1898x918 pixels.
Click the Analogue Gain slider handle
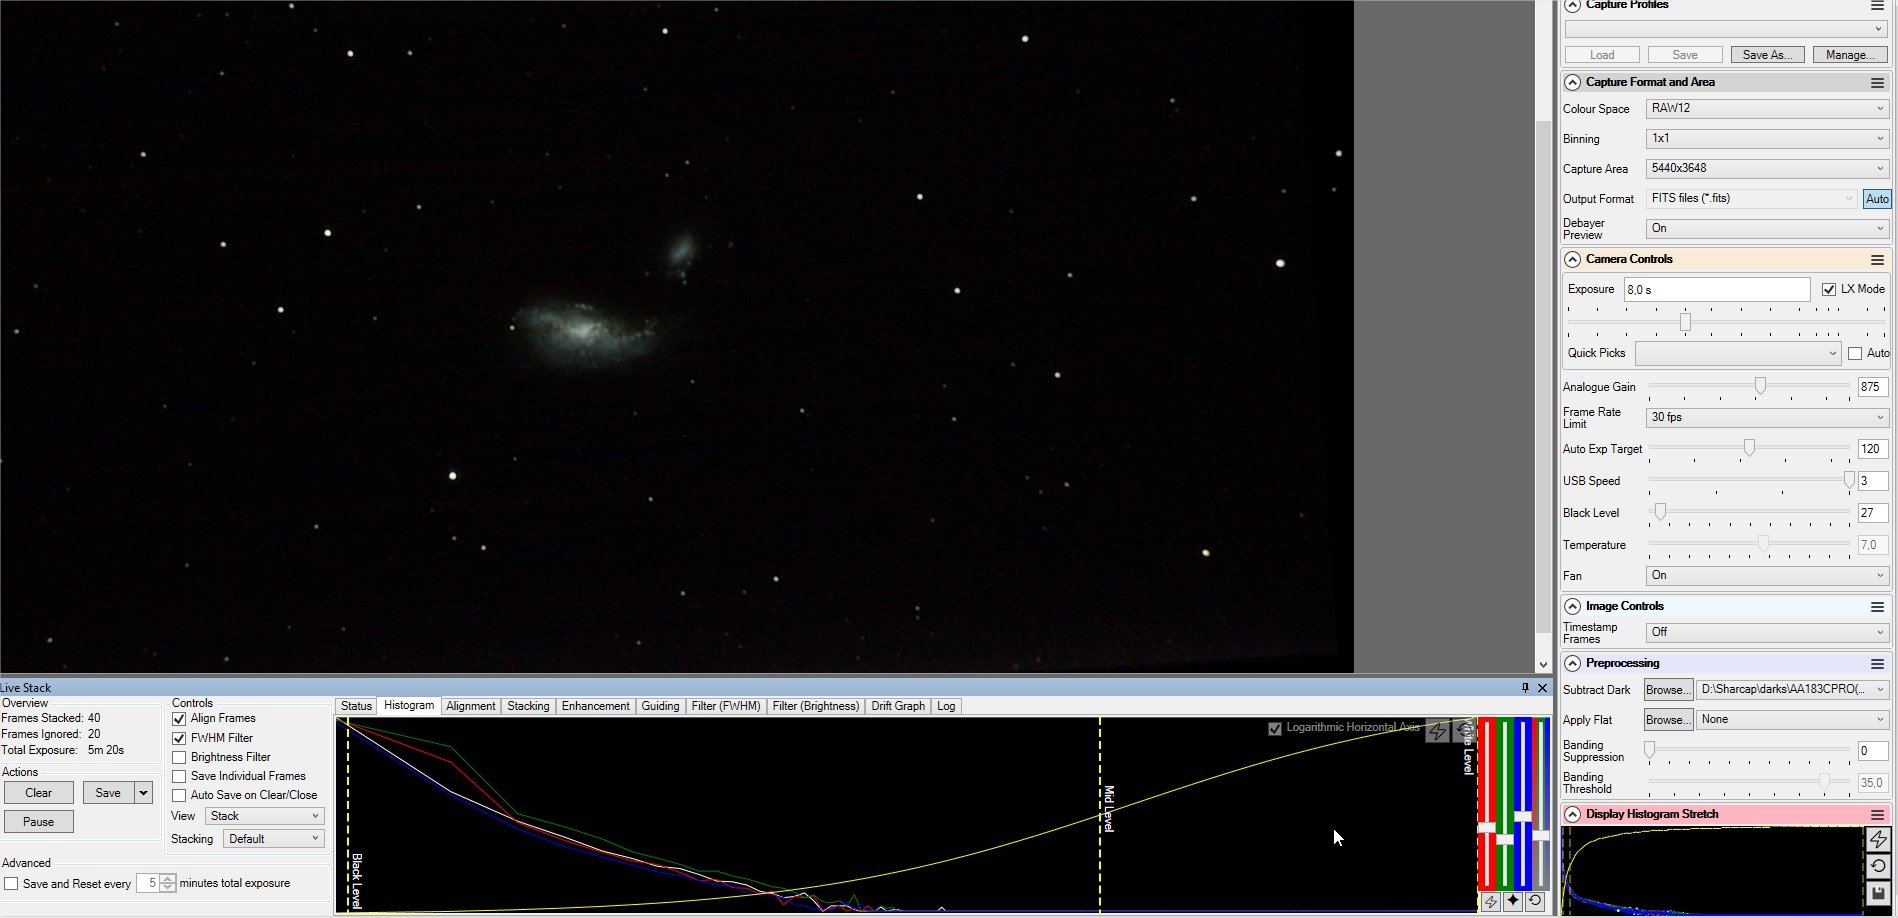click(x=1760, y=386)
